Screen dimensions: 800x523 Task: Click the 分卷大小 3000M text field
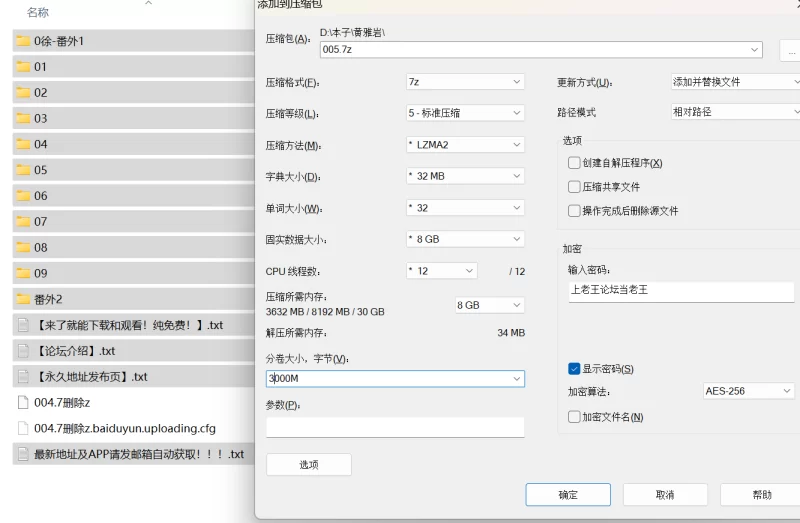click(395, 379)
